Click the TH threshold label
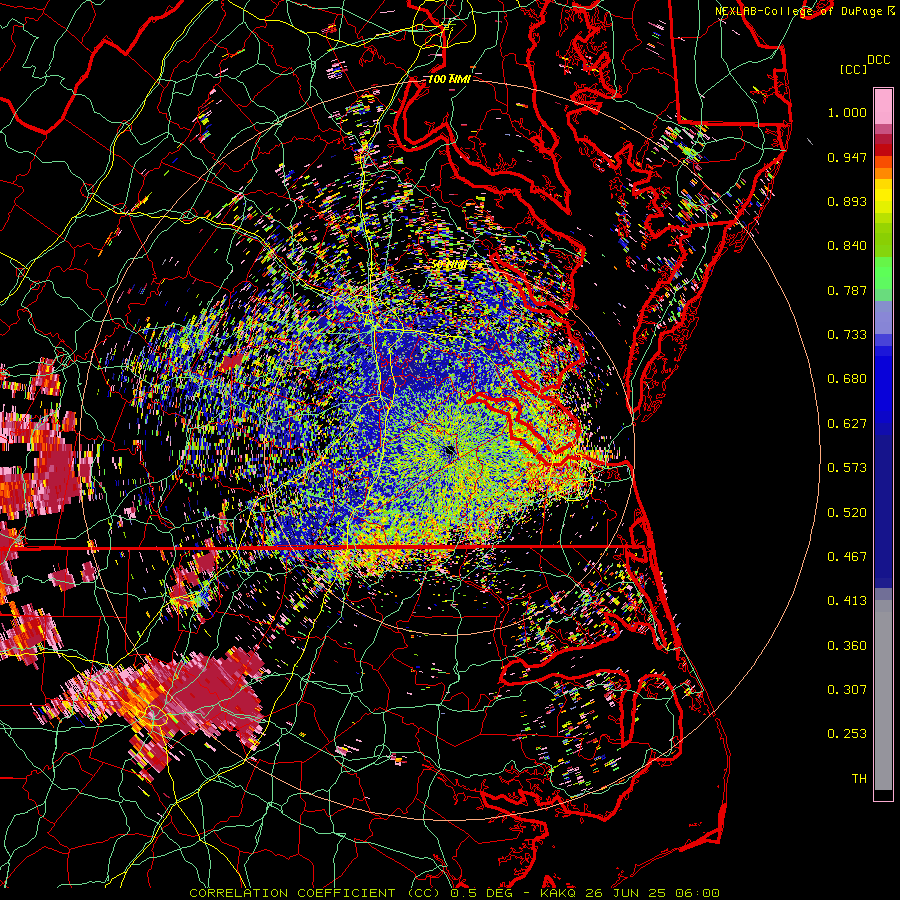 [x=859, y=779]
